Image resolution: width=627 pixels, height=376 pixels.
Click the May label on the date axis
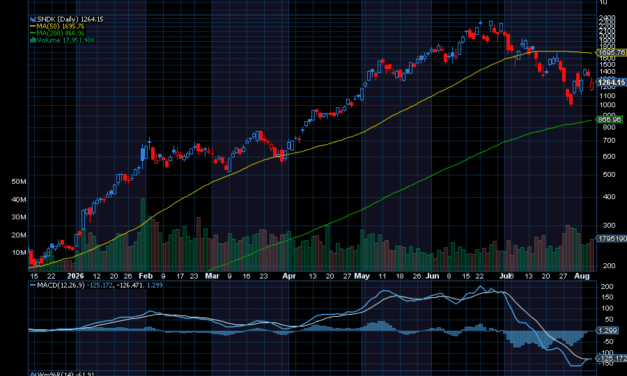361,276
